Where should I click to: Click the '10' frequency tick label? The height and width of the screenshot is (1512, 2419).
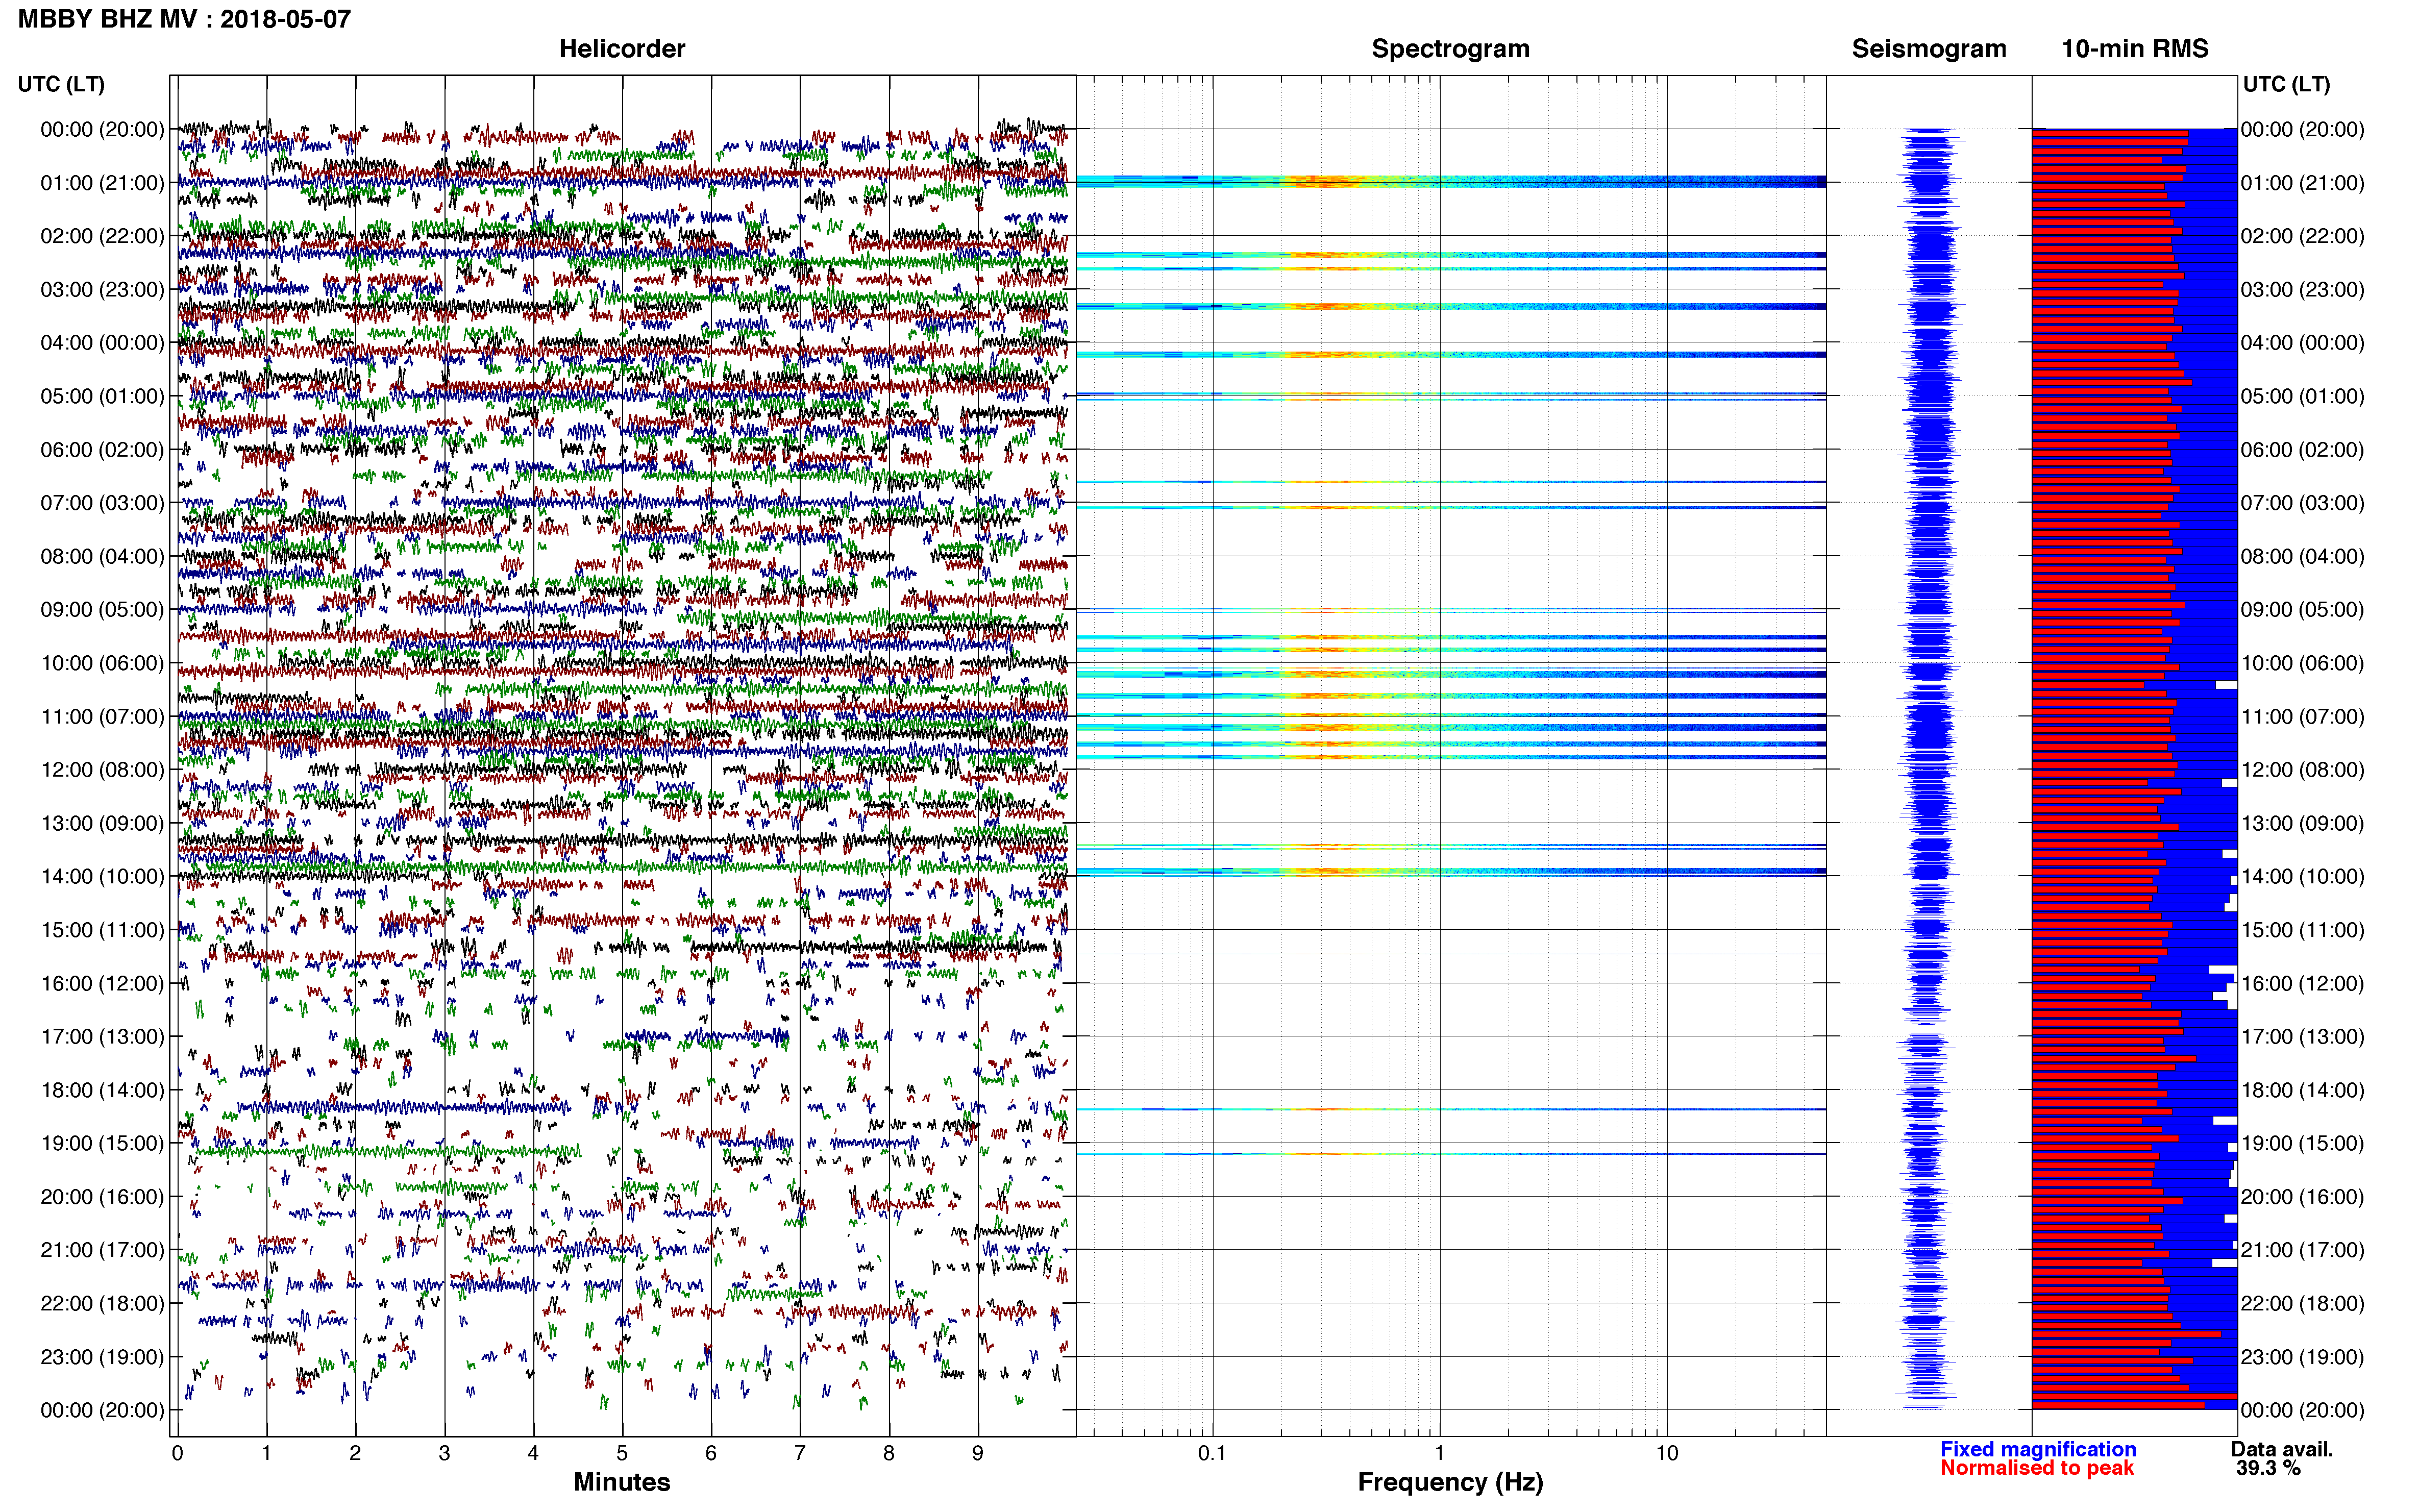click(1666, 1453)
